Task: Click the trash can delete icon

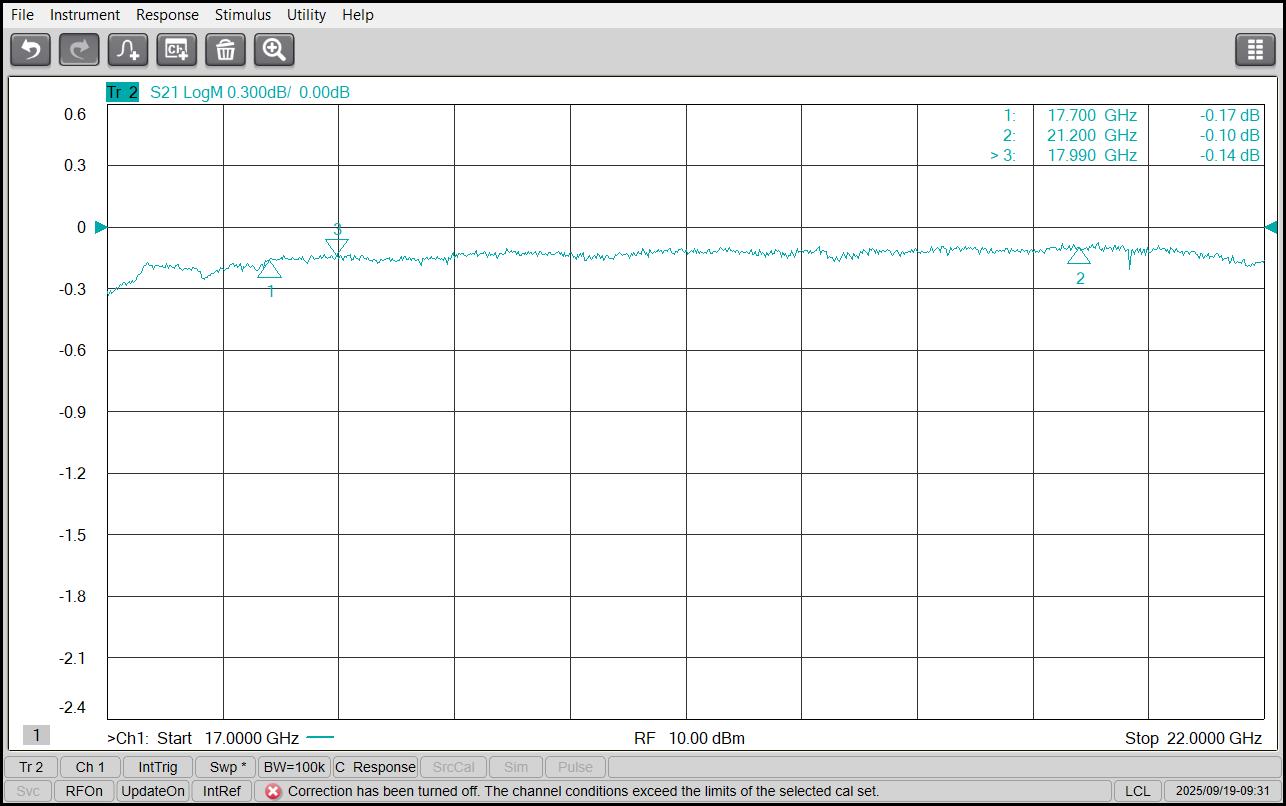Action: (225, 49)
